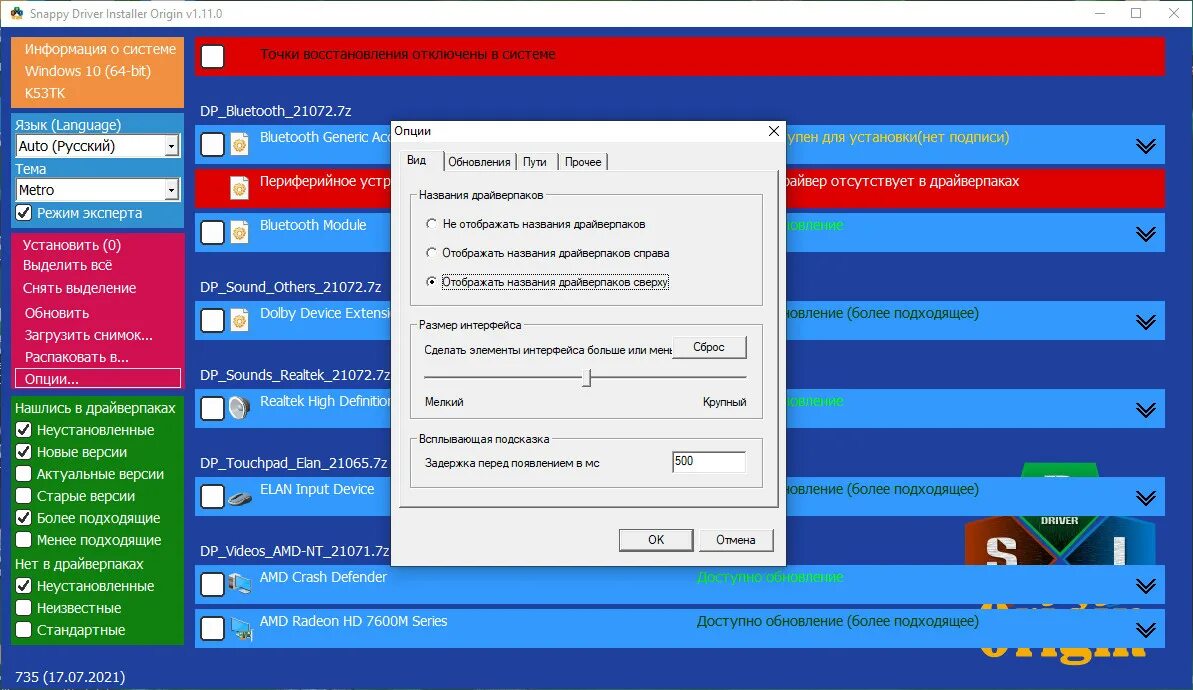Open the Тема dropdown showing Metro
Screen dimensions: 1193x690
tap(97, 190)
